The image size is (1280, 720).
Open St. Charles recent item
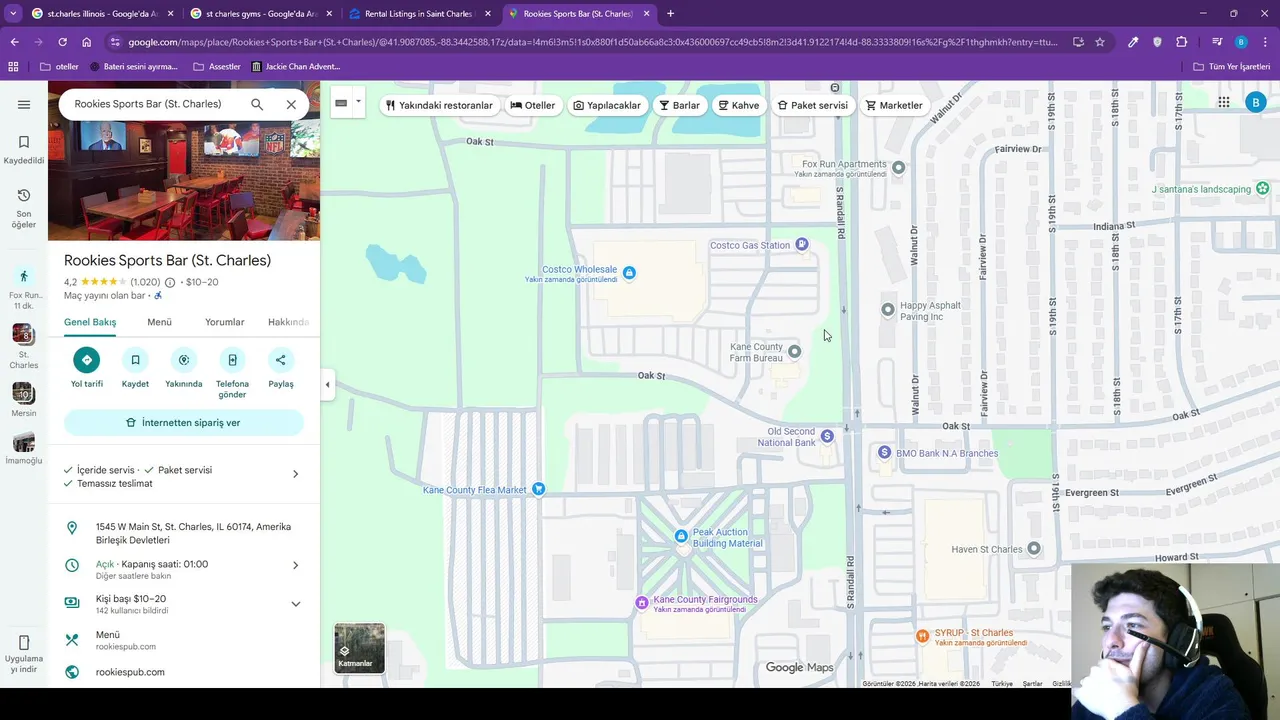coord(24,346)
